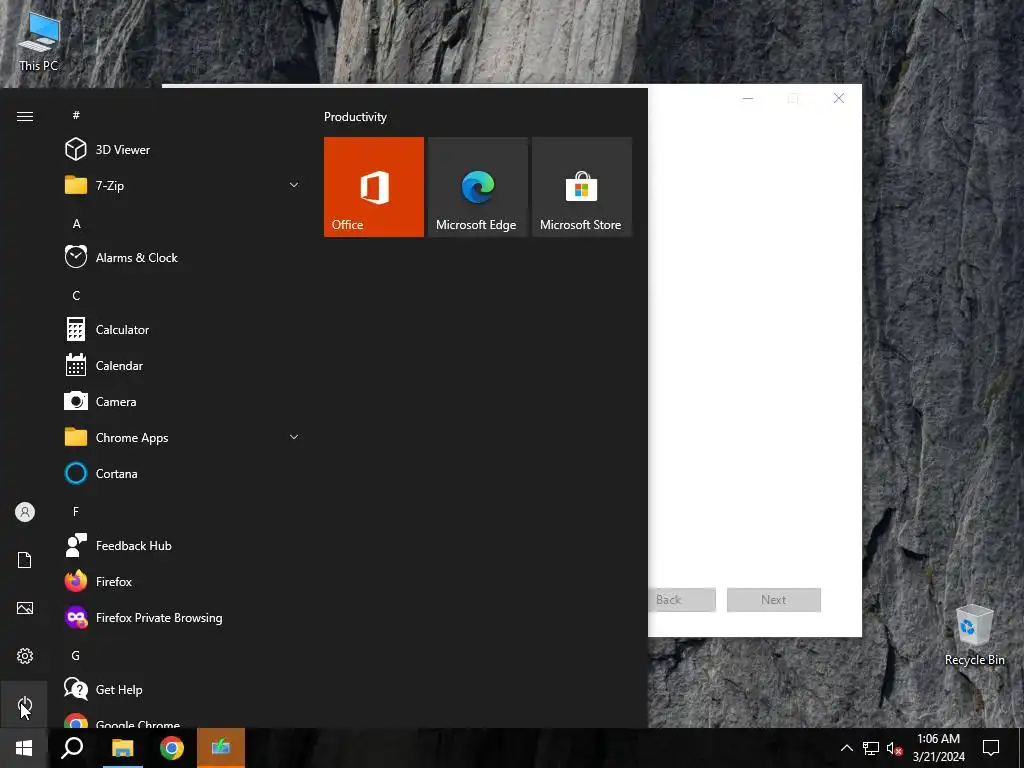Open the 7-Zip folder entry
Image resolution: width=1024 pixels, height=768 pixels.
point(183,185)
